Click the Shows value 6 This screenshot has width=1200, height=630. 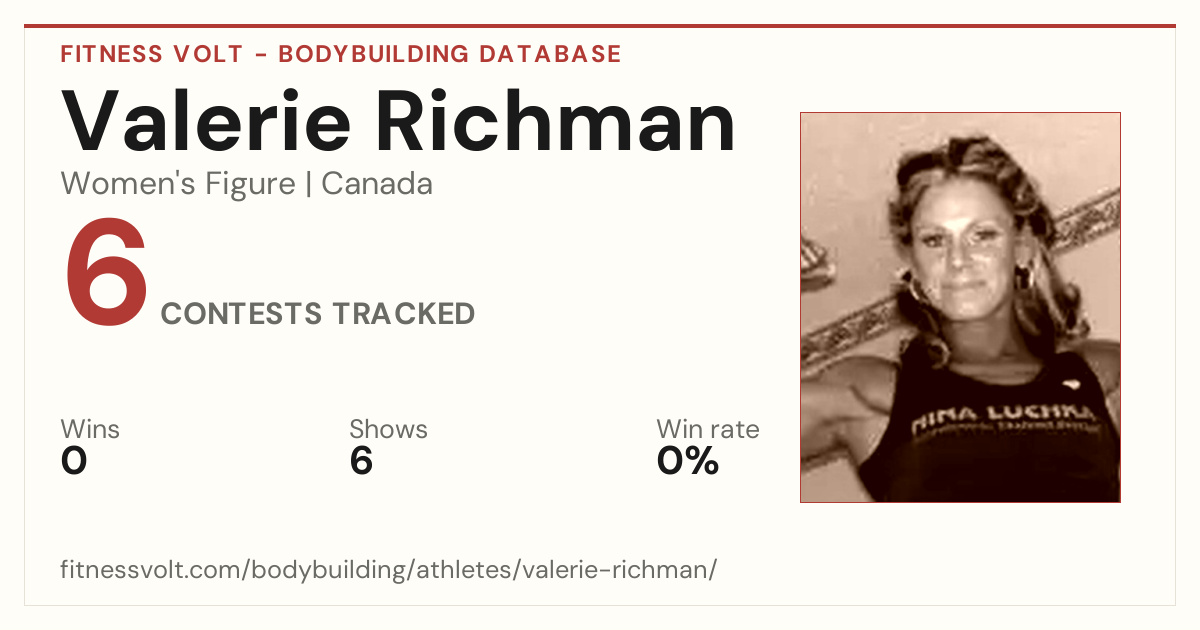[x=361, y=461]
